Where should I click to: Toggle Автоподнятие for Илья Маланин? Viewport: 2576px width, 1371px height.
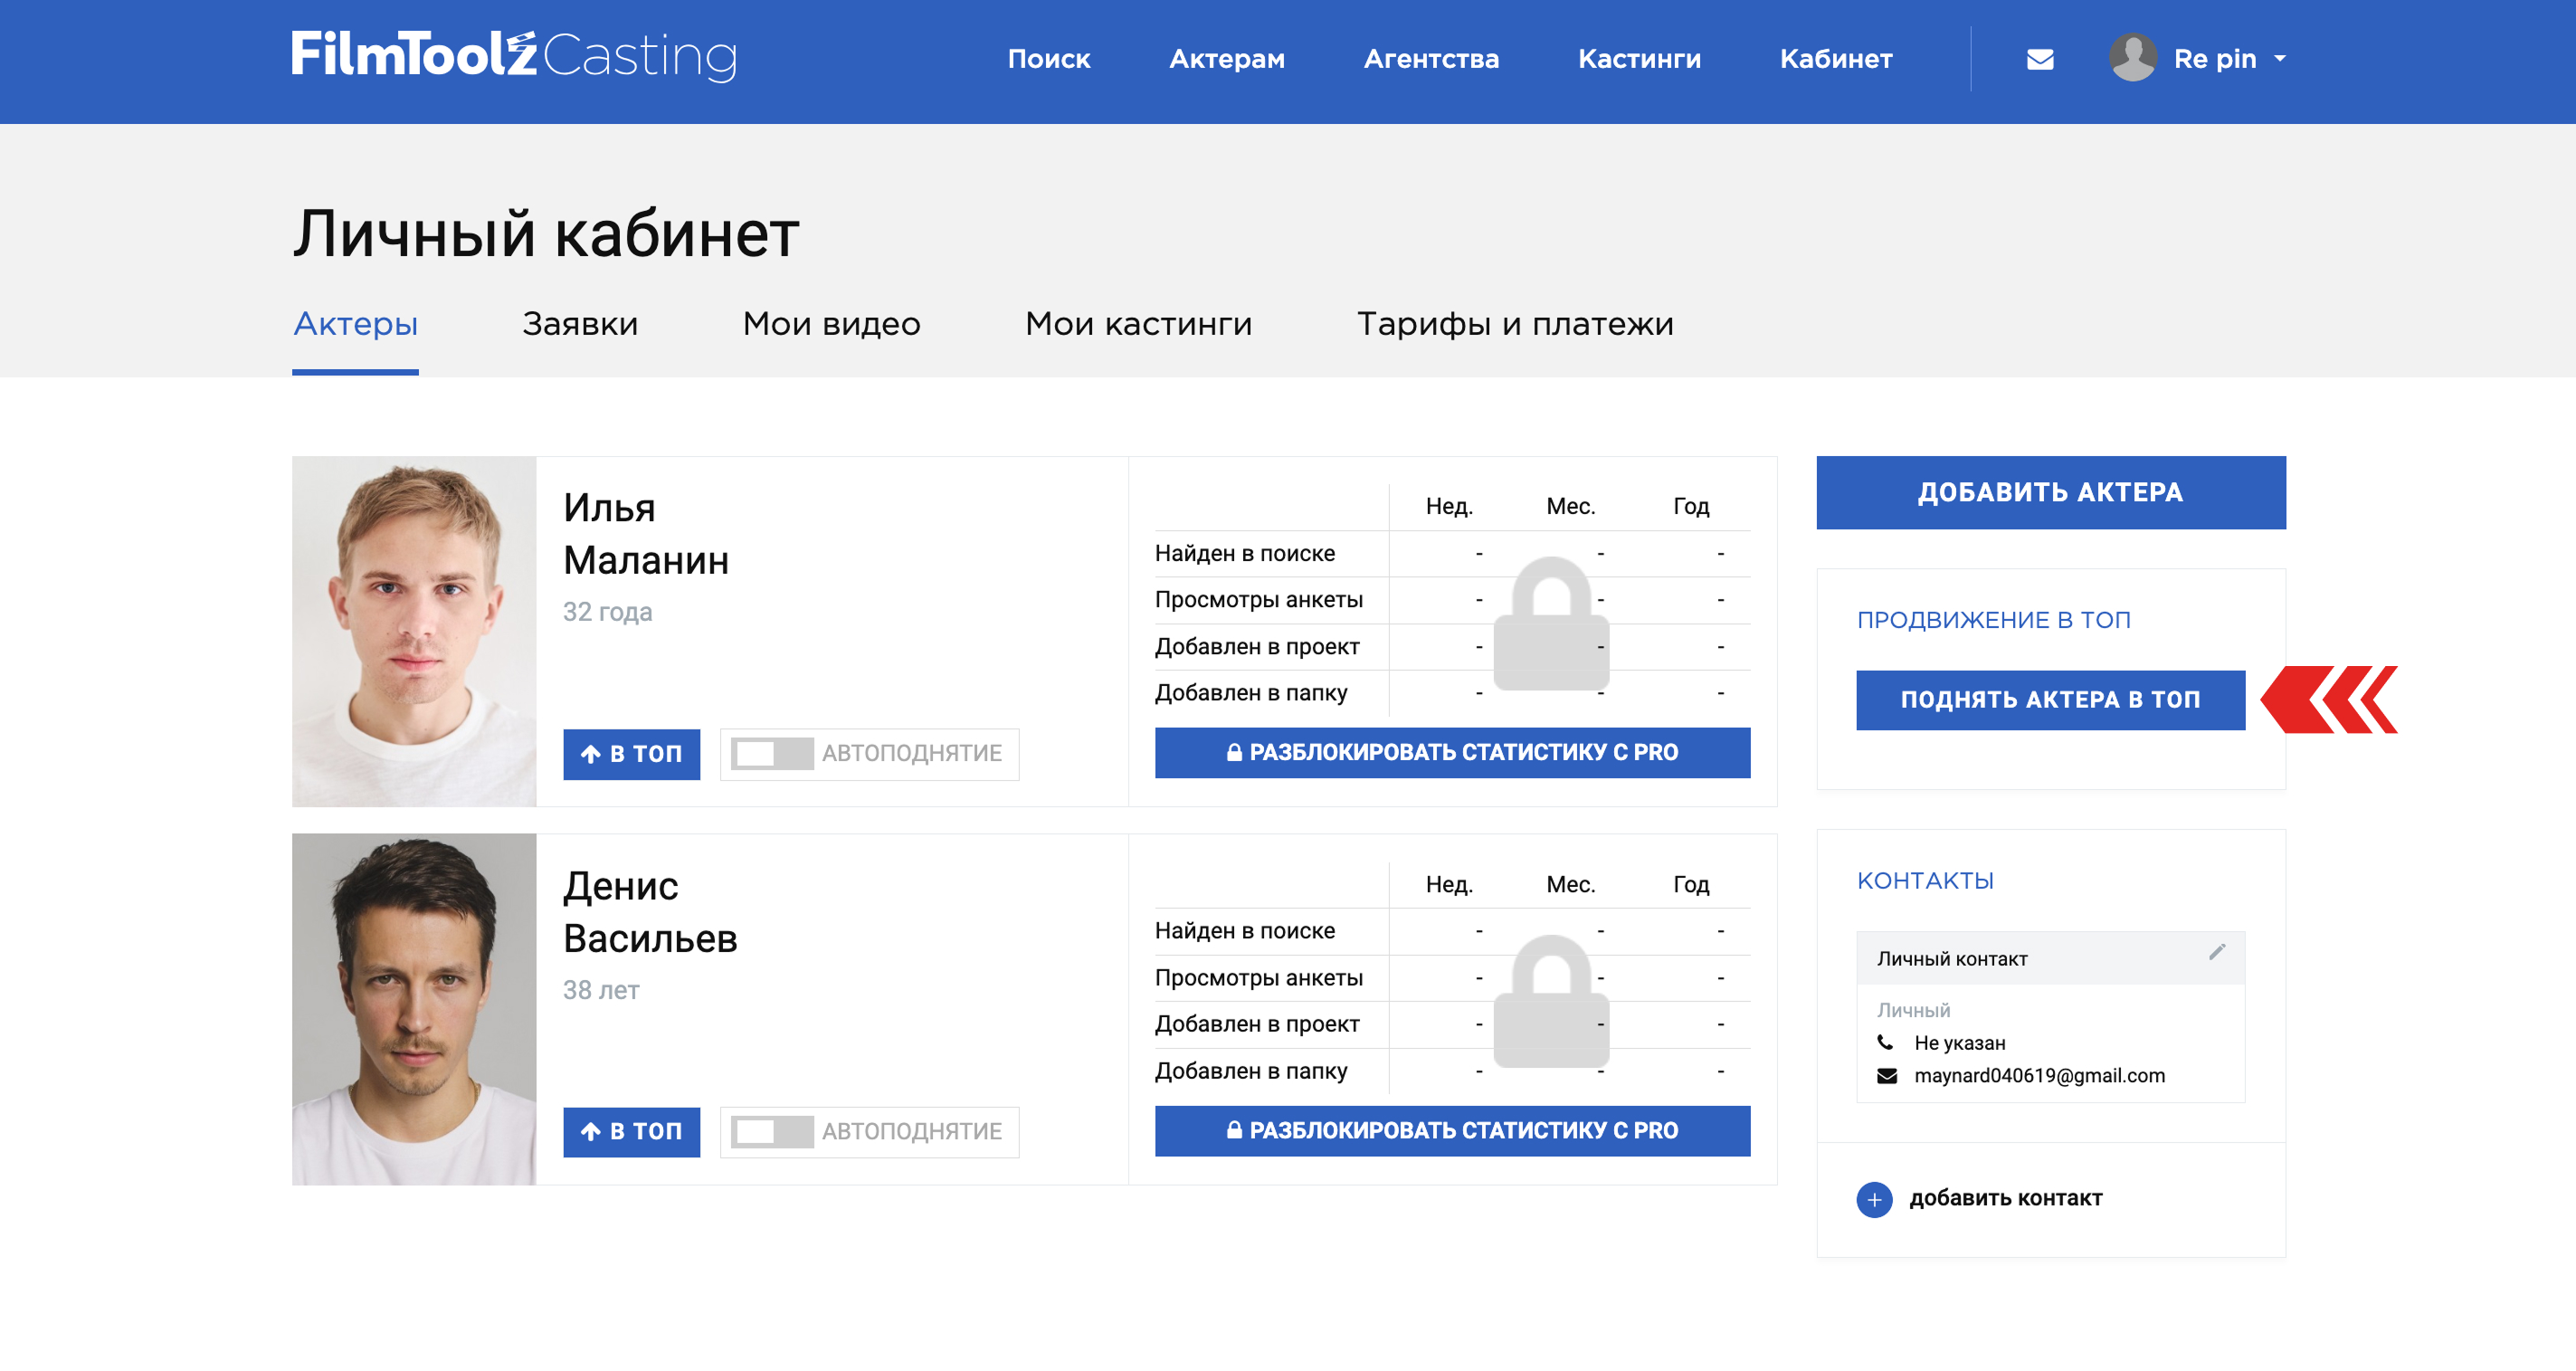(771, 754)
